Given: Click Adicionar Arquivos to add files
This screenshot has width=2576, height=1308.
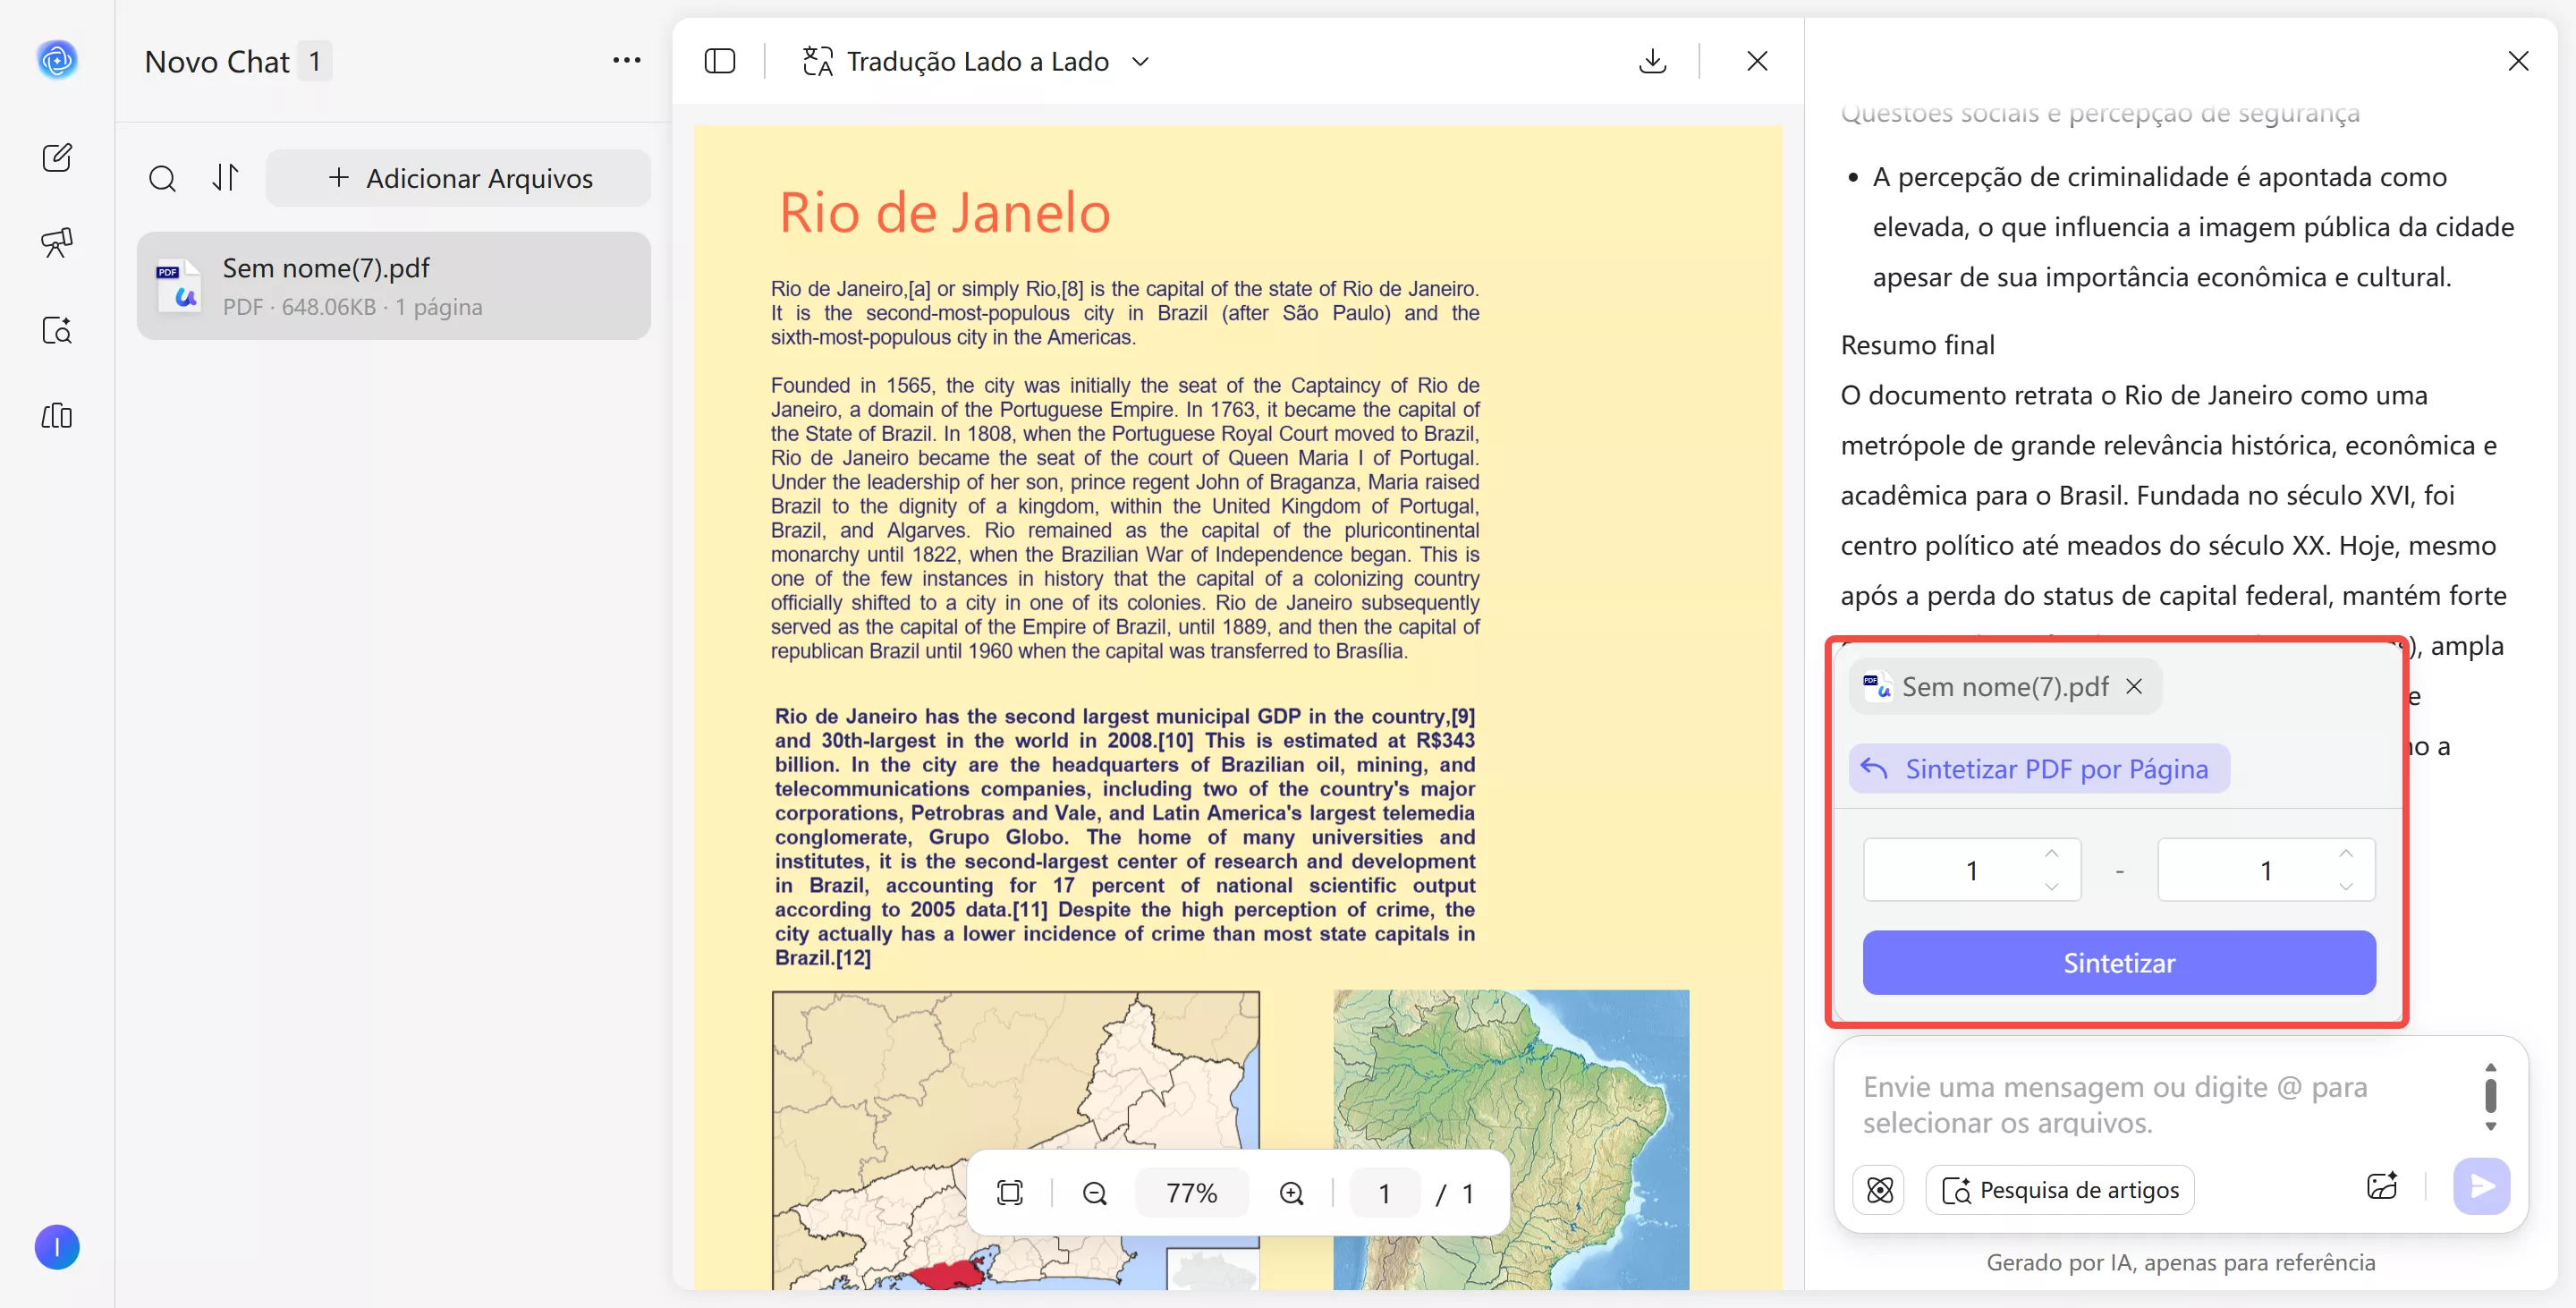Looking at the screenshot, I should 459,178.
